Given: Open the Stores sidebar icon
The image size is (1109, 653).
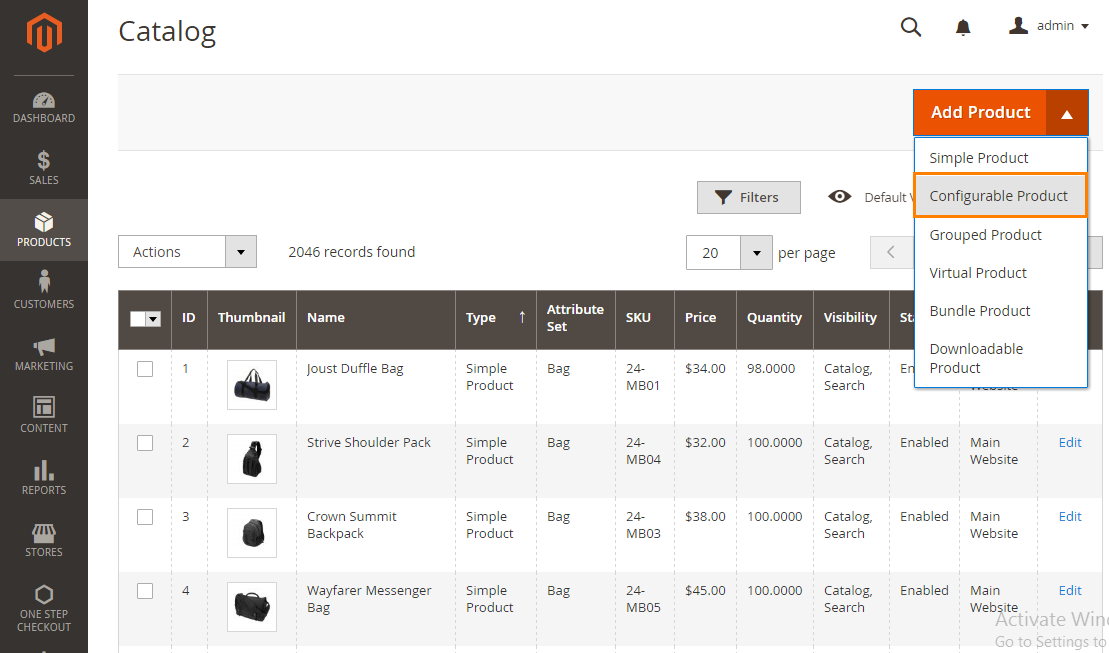Looking at the screenshot, I should tap(44, 532).
